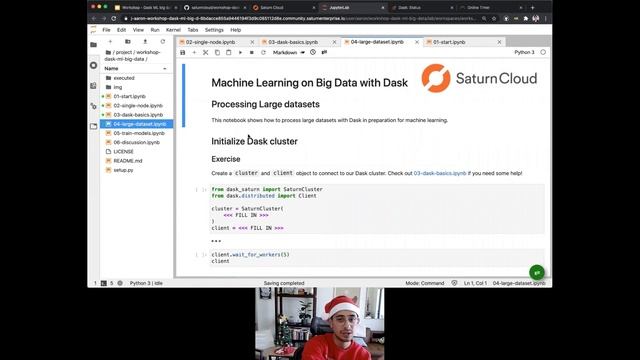
Task: Run the selected cell
Action: [x=240, y=53]
